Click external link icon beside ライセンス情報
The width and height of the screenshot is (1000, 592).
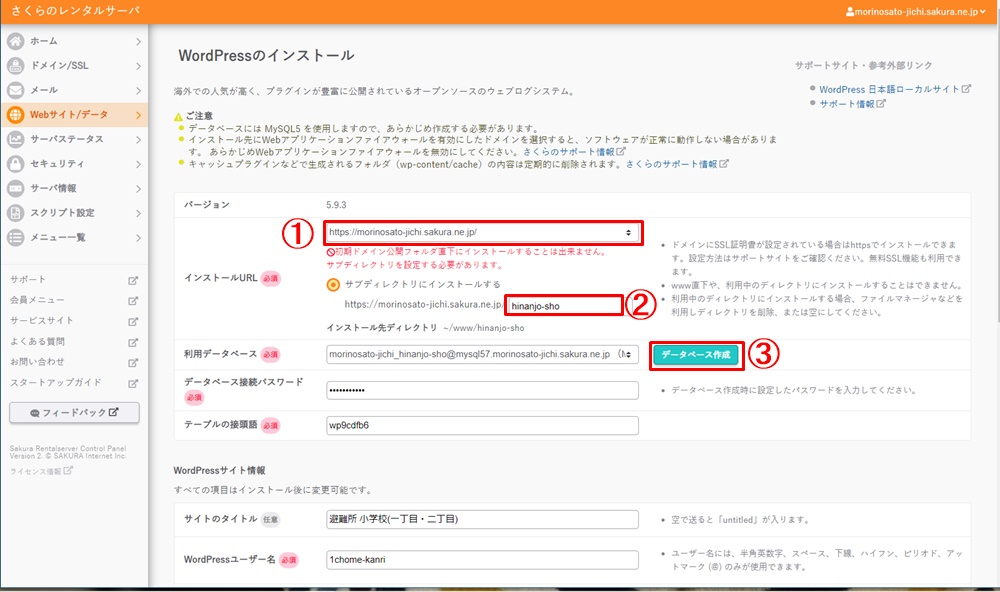(x=68, y=471)
